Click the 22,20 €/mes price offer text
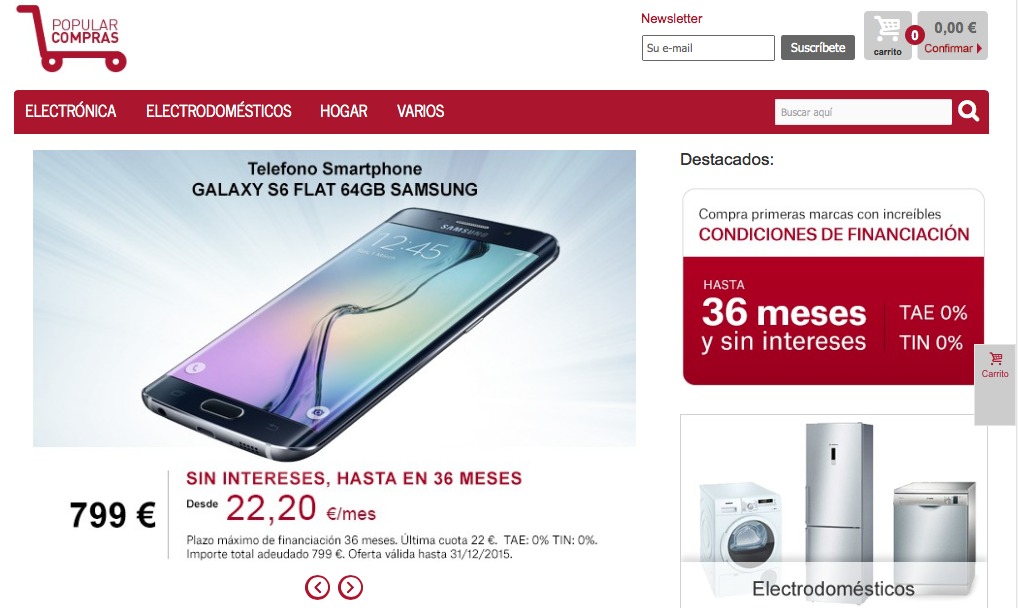Image resolution: width=1018 pixels, height=608 pixels. tap(301, 509)
